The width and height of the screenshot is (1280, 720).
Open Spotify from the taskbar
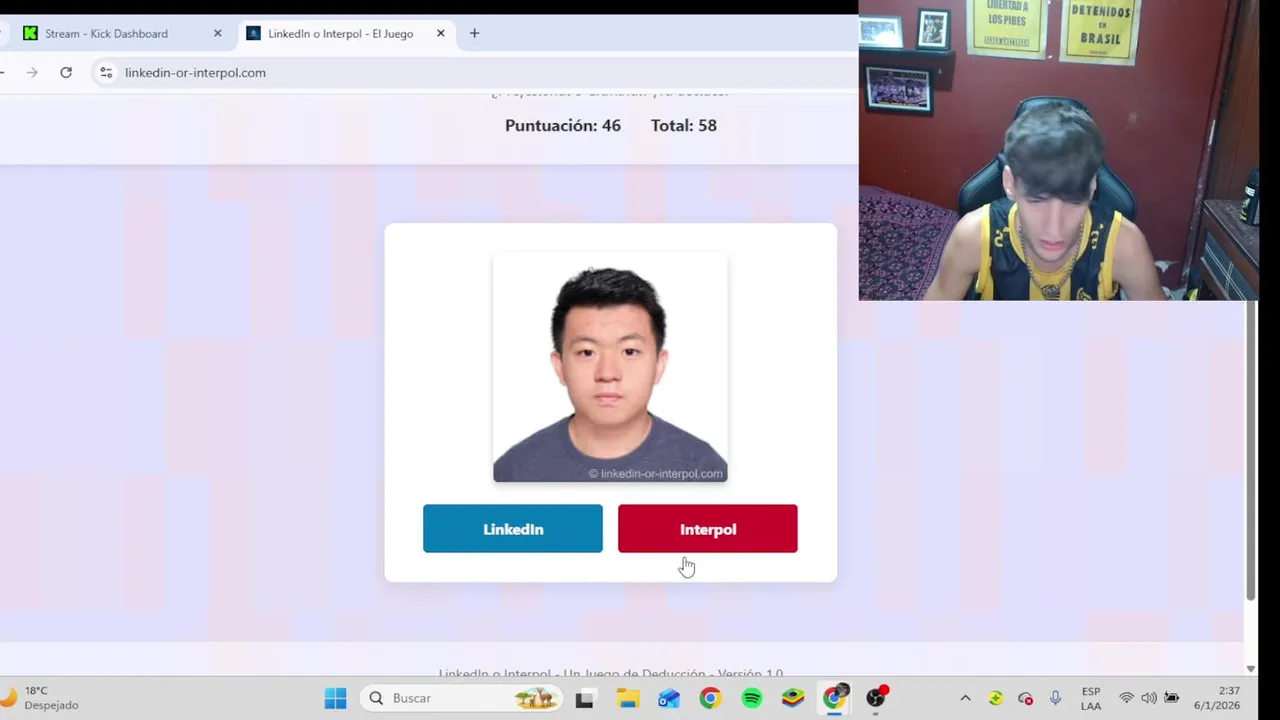(x=752, y=698)
